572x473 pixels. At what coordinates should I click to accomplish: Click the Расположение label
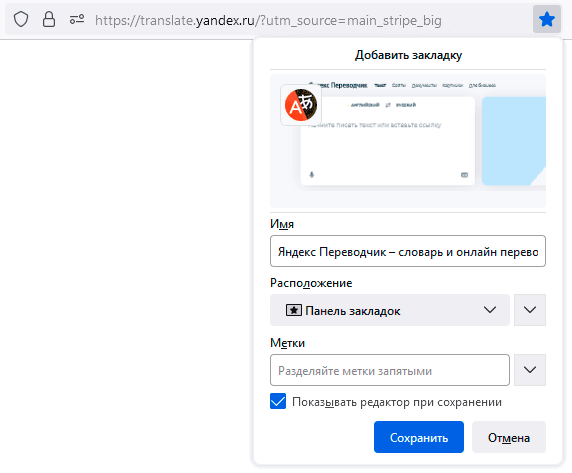click(311, 283)
